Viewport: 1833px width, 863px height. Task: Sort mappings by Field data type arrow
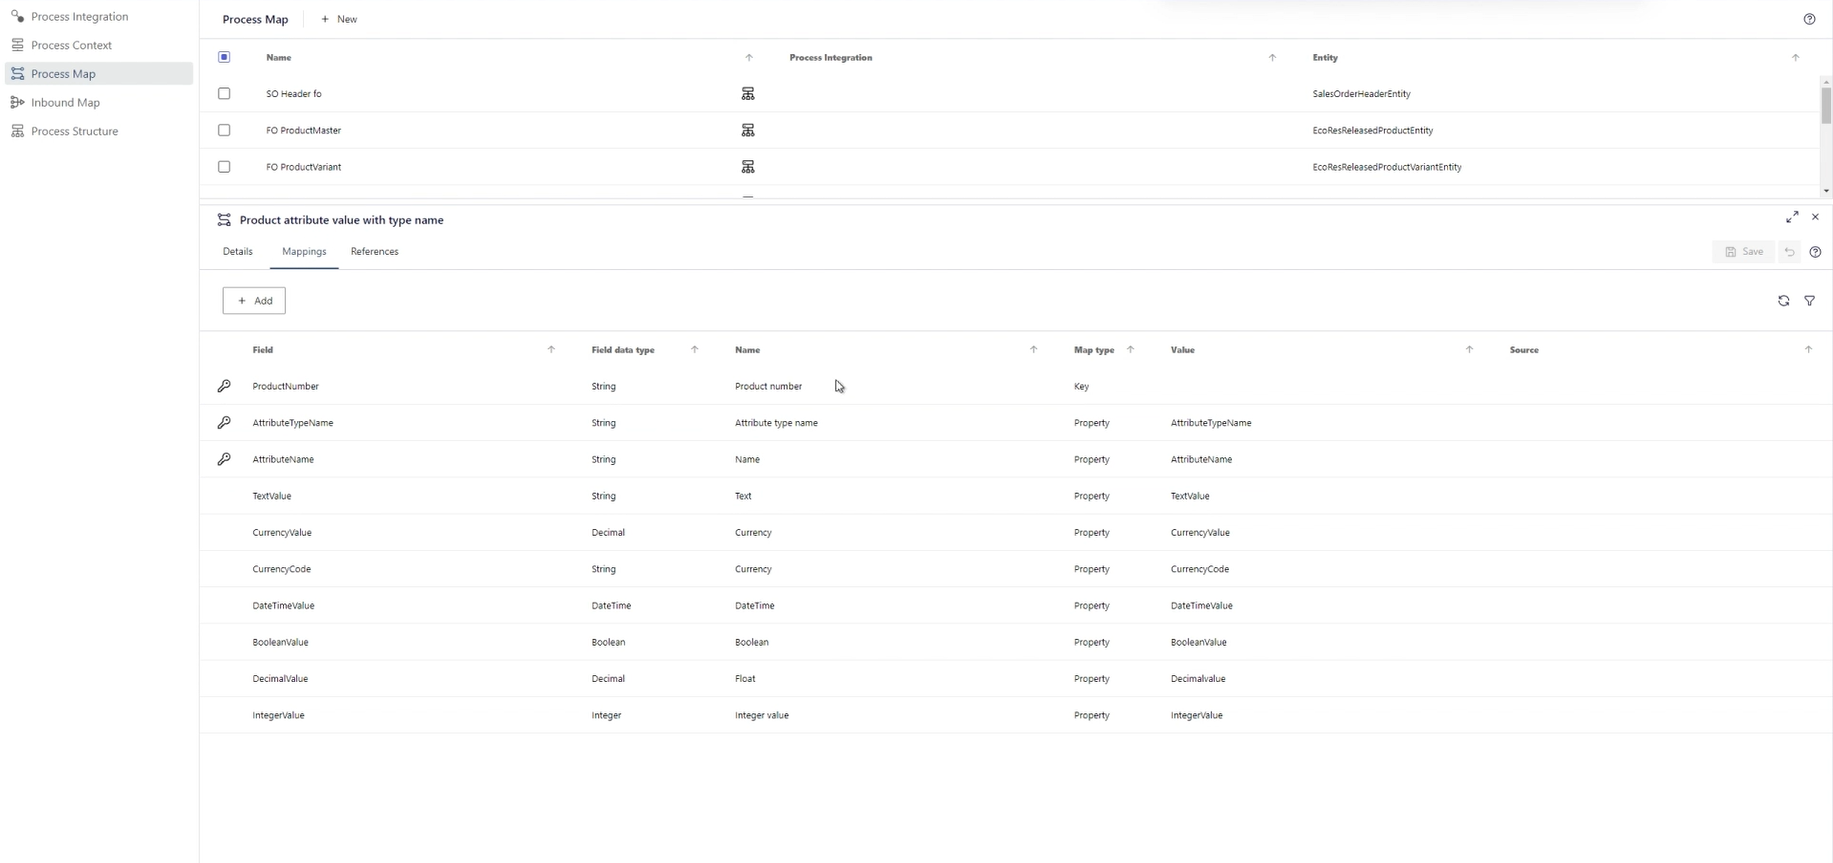694,350
